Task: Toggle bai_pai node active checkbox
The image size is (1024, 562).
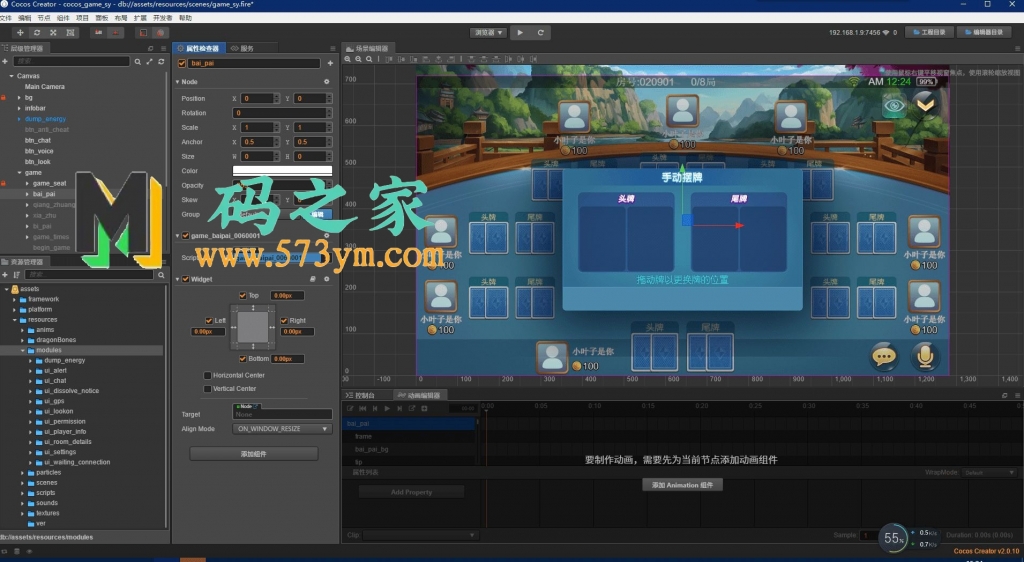Action: [182, 63]
